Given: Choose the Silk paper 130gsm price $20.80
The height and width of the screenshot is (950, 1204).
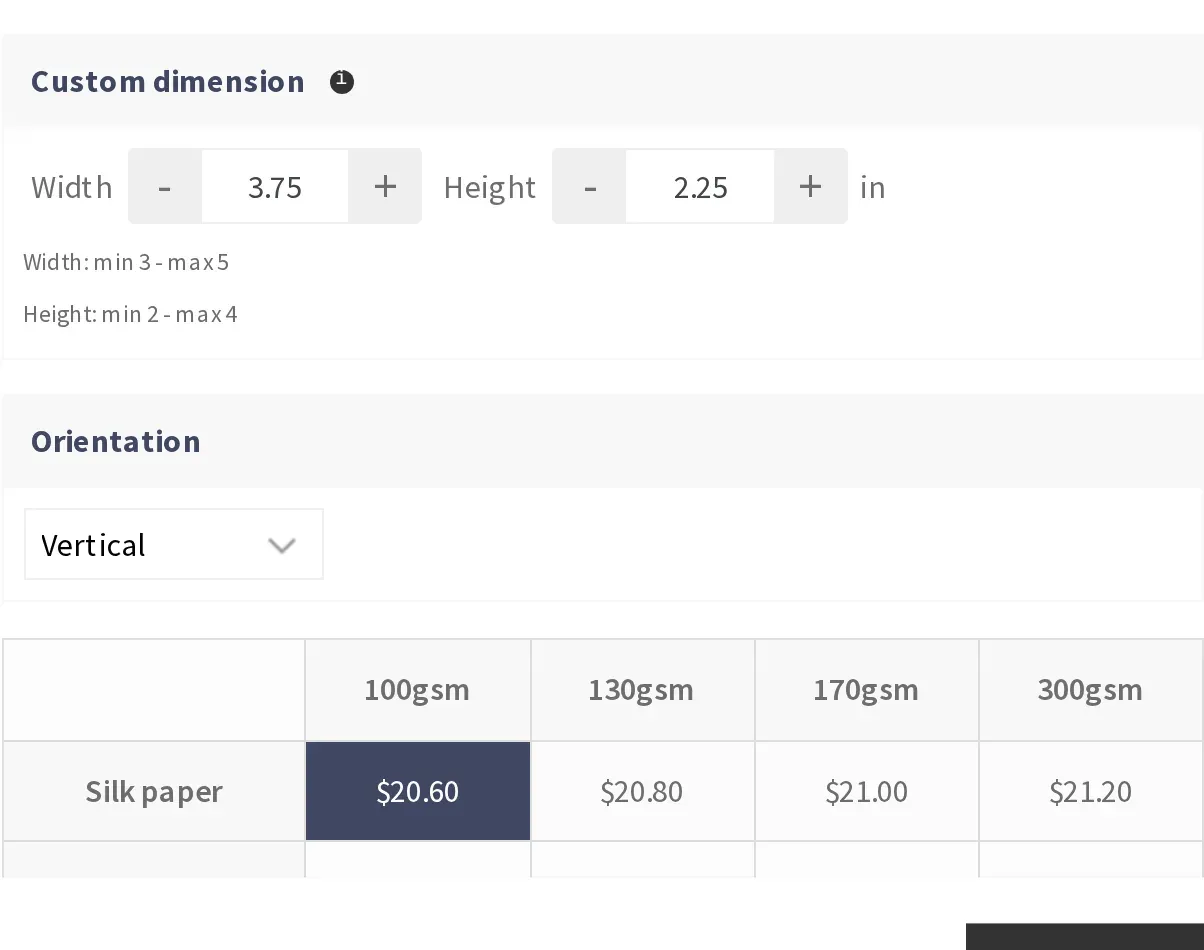Looking at the screenshot, I should (x=642, y=791).
